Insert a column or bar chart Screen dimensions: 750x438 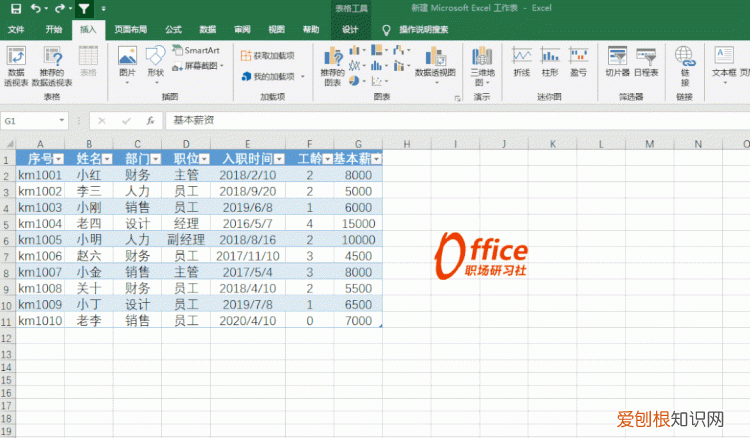click(357, 50)
